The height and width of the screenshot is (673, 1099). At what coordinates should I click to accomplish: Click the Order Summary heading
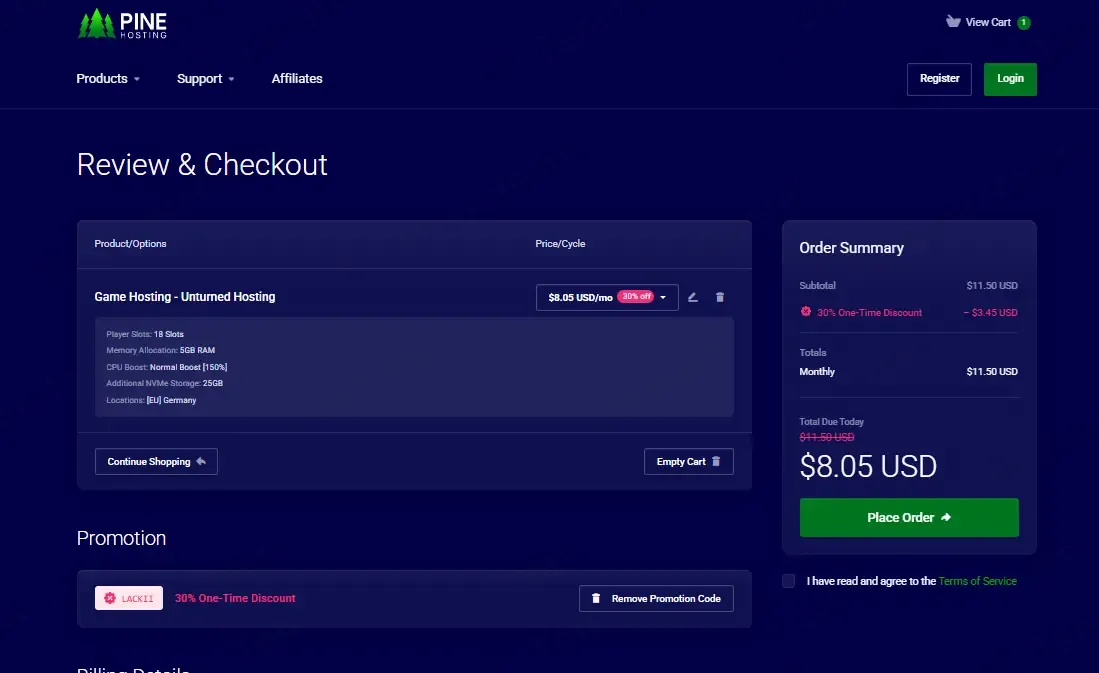click(x=852, y=247)
